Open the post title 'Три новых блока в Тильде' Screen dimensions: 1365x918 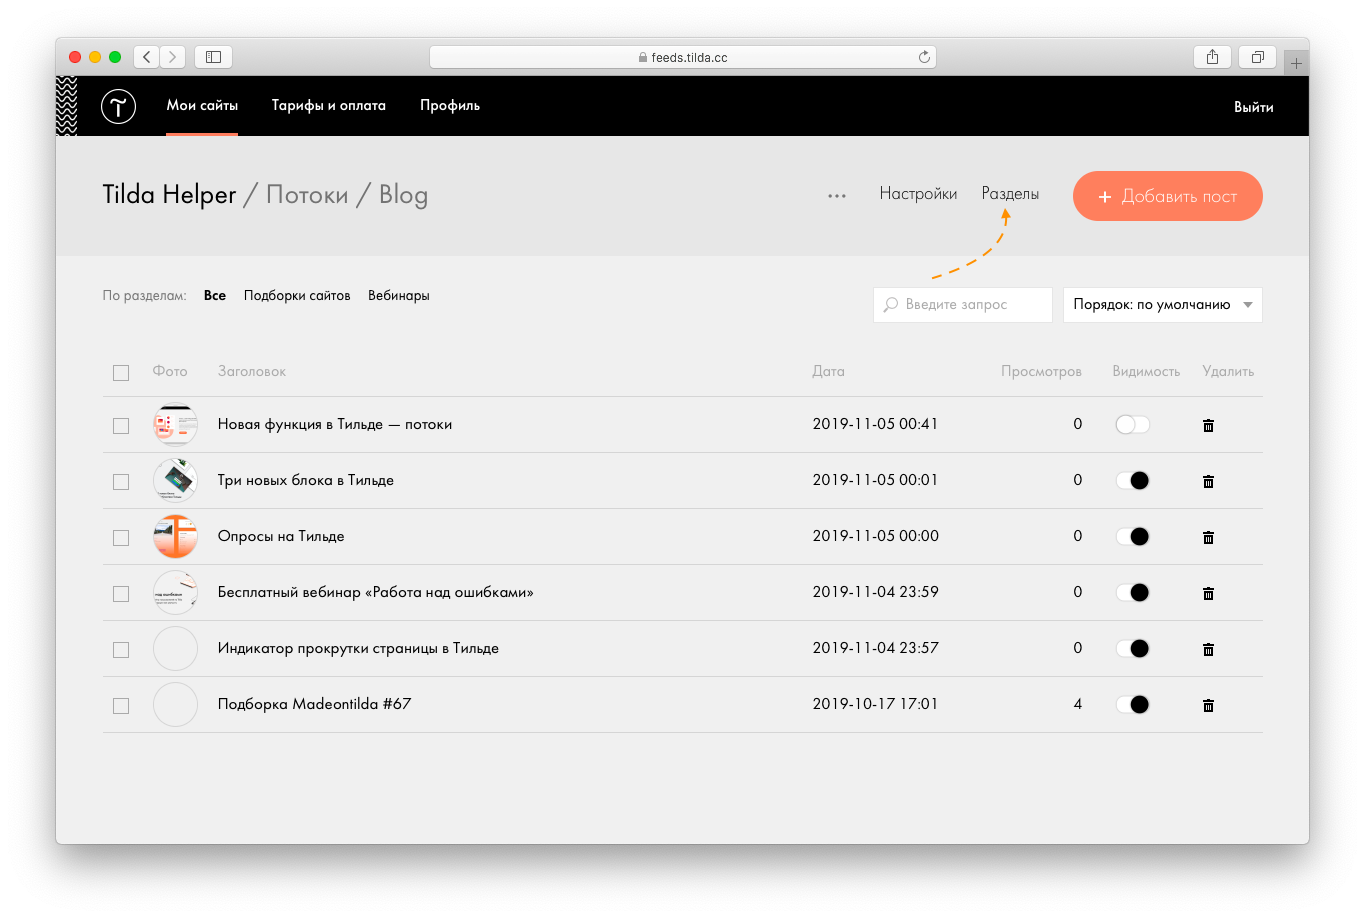click(306, 481)
